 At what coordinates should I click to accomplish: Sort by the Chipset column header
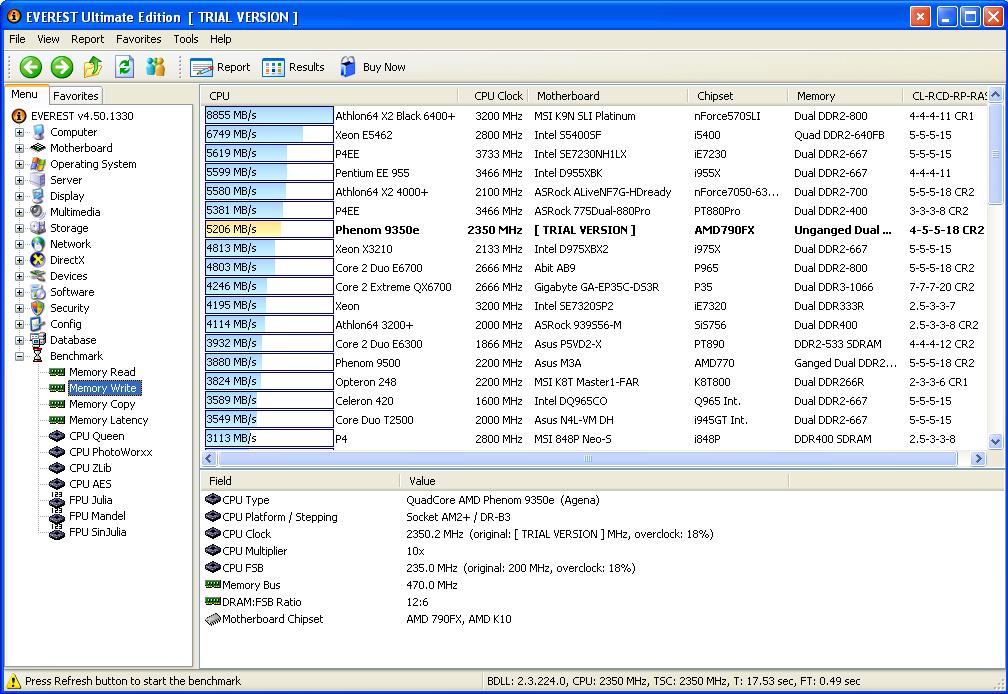(x=737, y=96)
